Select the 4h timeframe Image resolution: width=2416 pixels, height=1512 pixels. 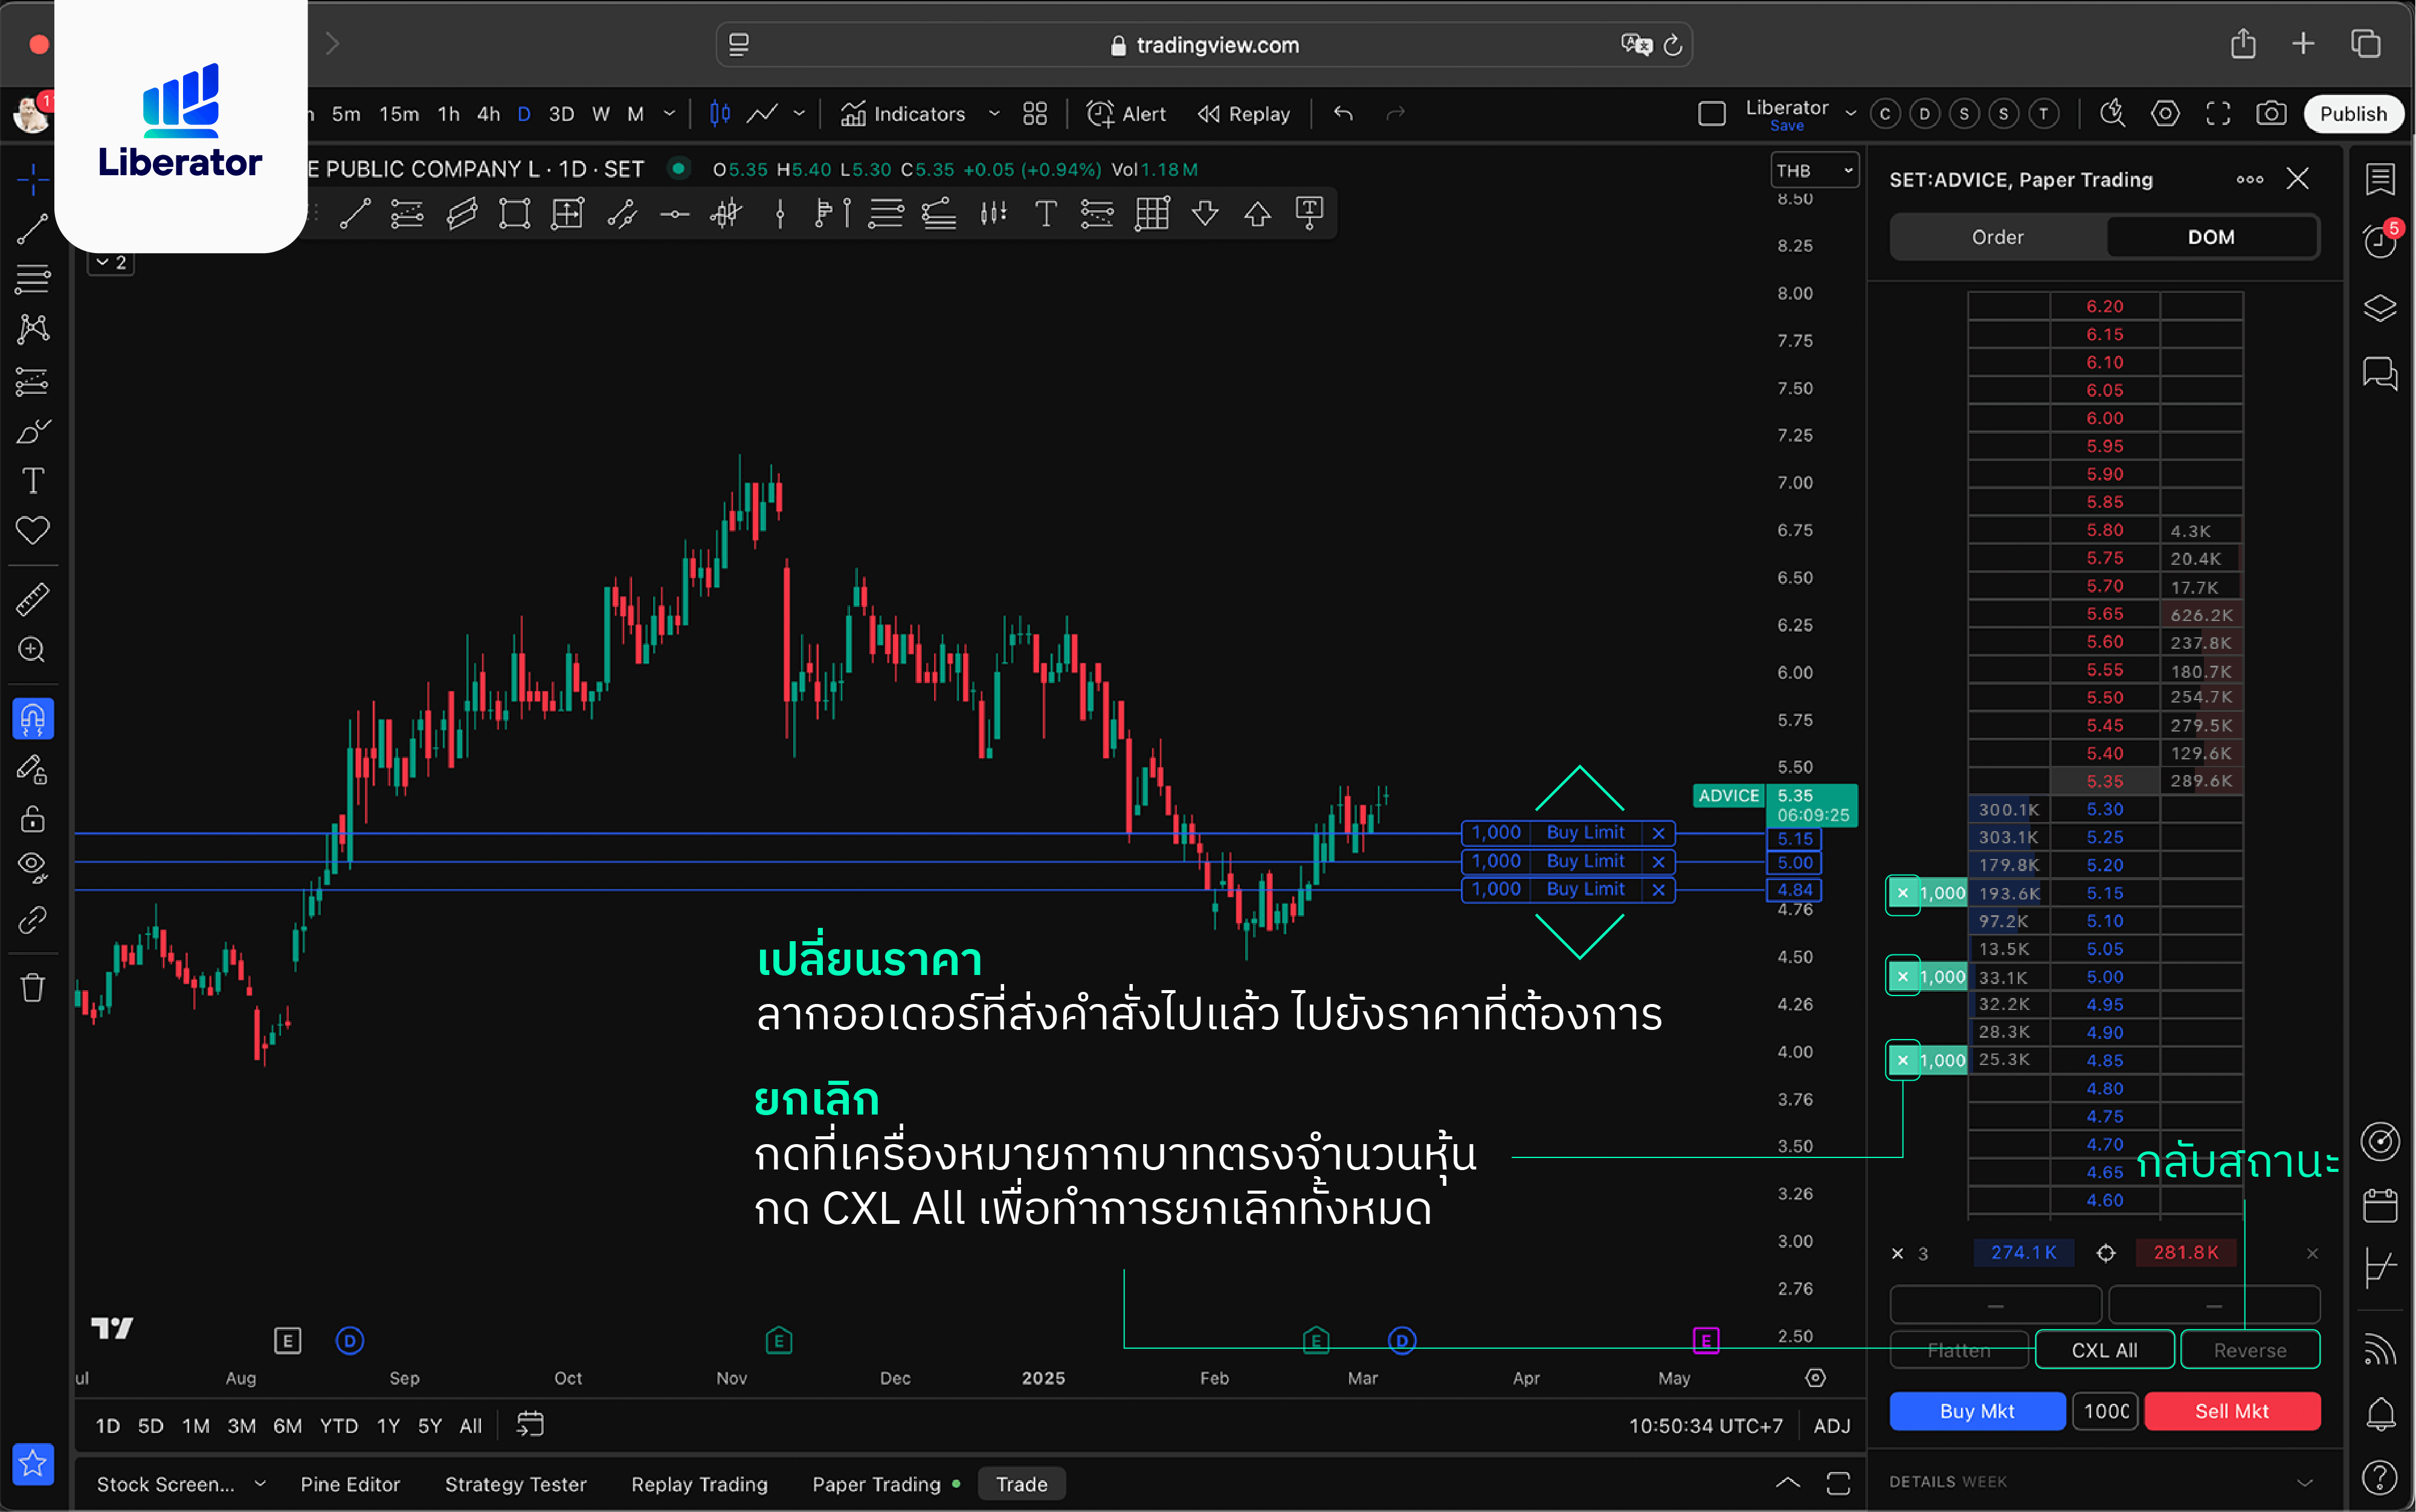pyautogui.click(x=488, y=114)
